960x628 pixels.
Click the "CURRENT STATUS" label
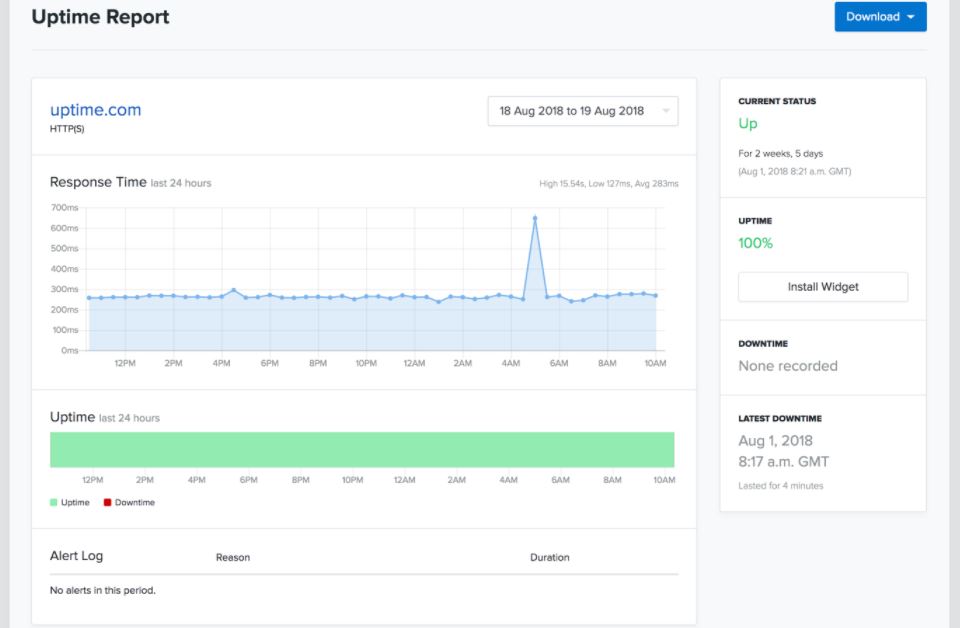point(777,101)
